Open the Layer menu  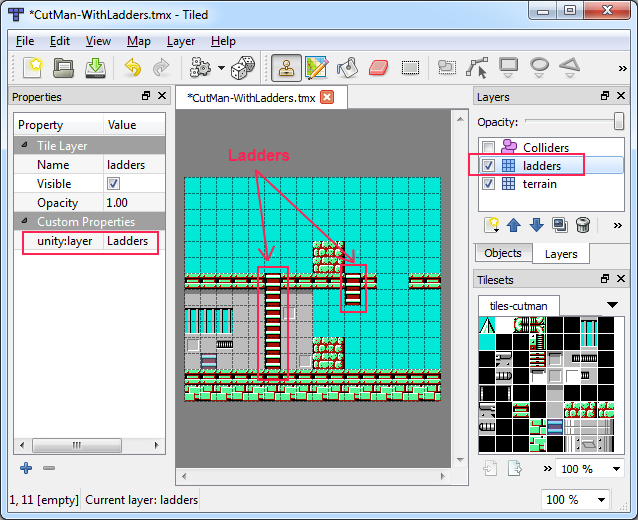181,41
